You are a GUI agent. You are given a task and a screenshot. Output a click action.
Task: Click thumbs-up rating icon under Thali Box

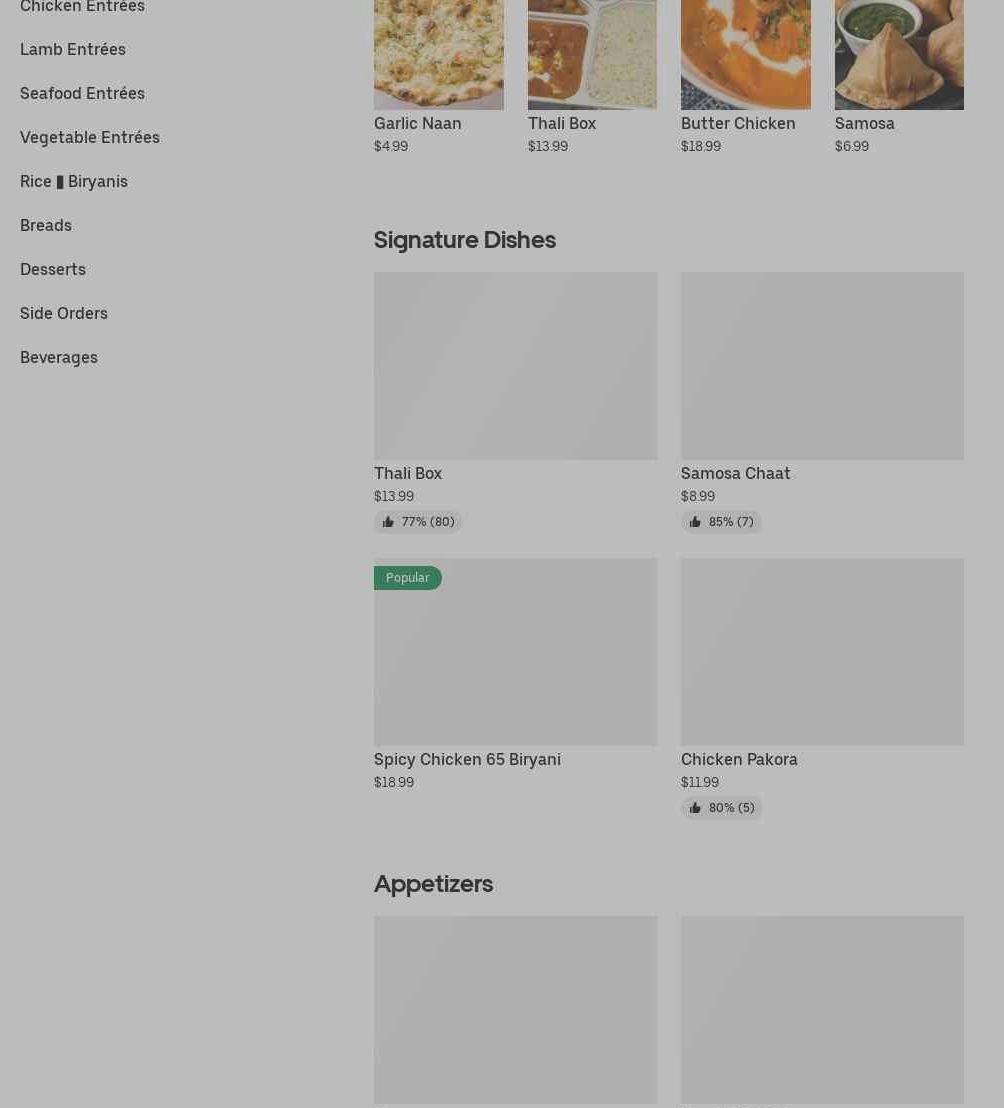388,522
